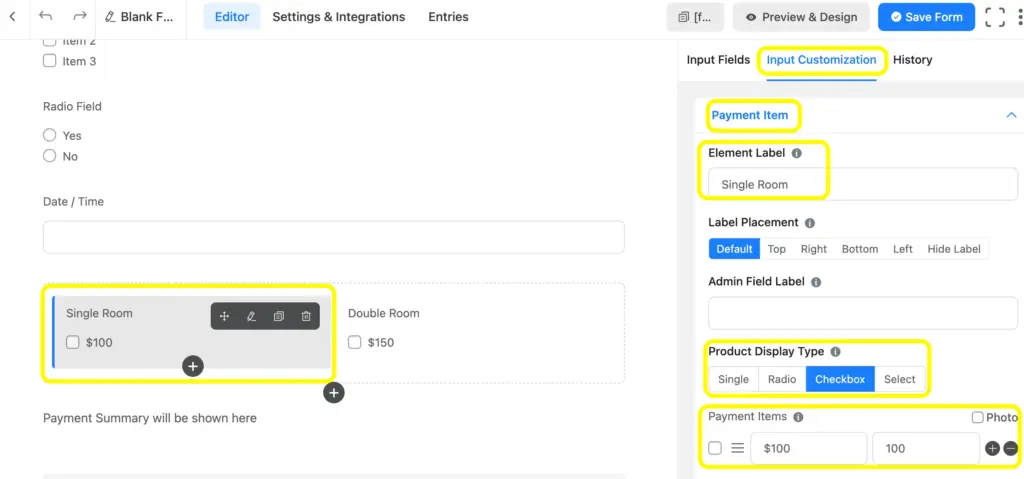This screenshot has height=479, width=1024.
Task: Move the Single Room field icon
Action: point(224,316)
